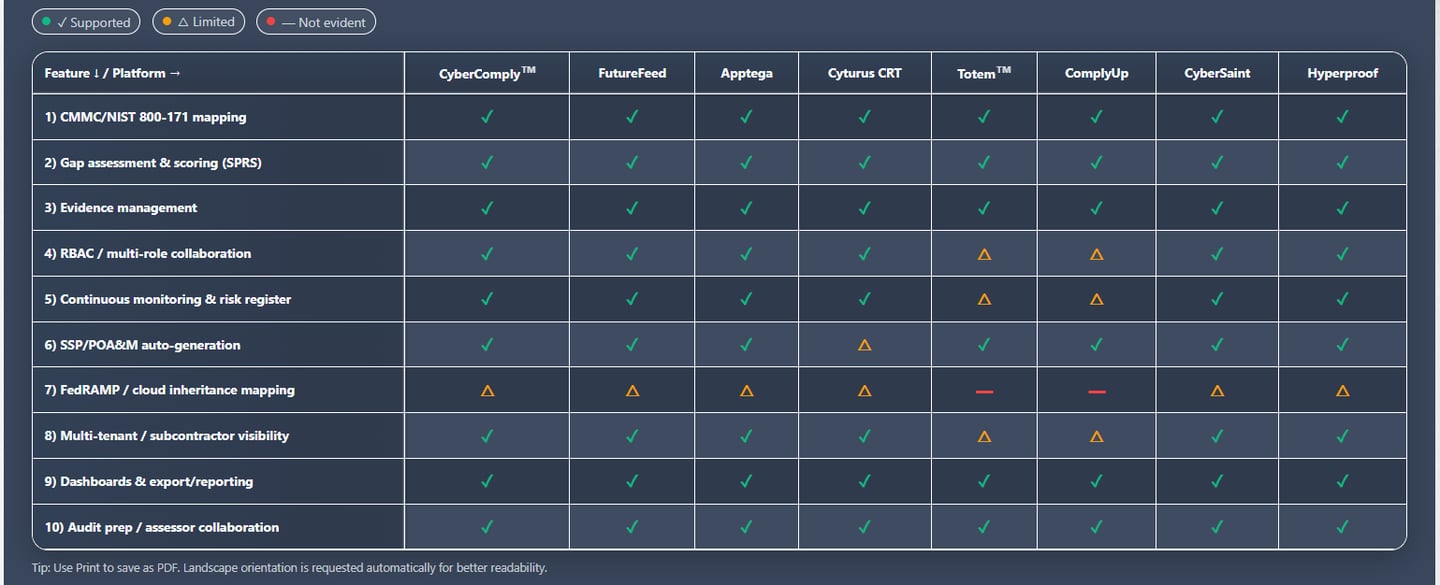Click Totem's triangle in Multi-tenant row
1440x585 pixels.
tap(984, 436)
